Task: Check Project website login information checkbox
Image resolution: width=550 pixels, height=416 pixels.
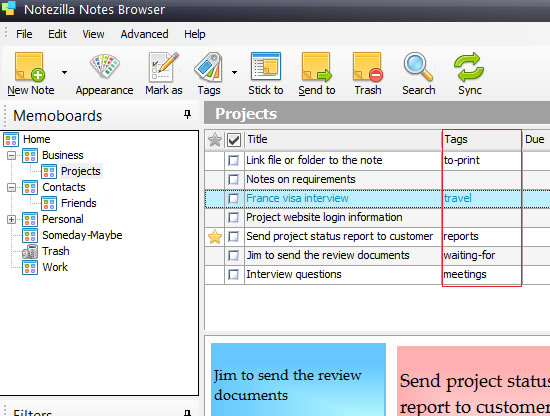Action: (233, 217)
